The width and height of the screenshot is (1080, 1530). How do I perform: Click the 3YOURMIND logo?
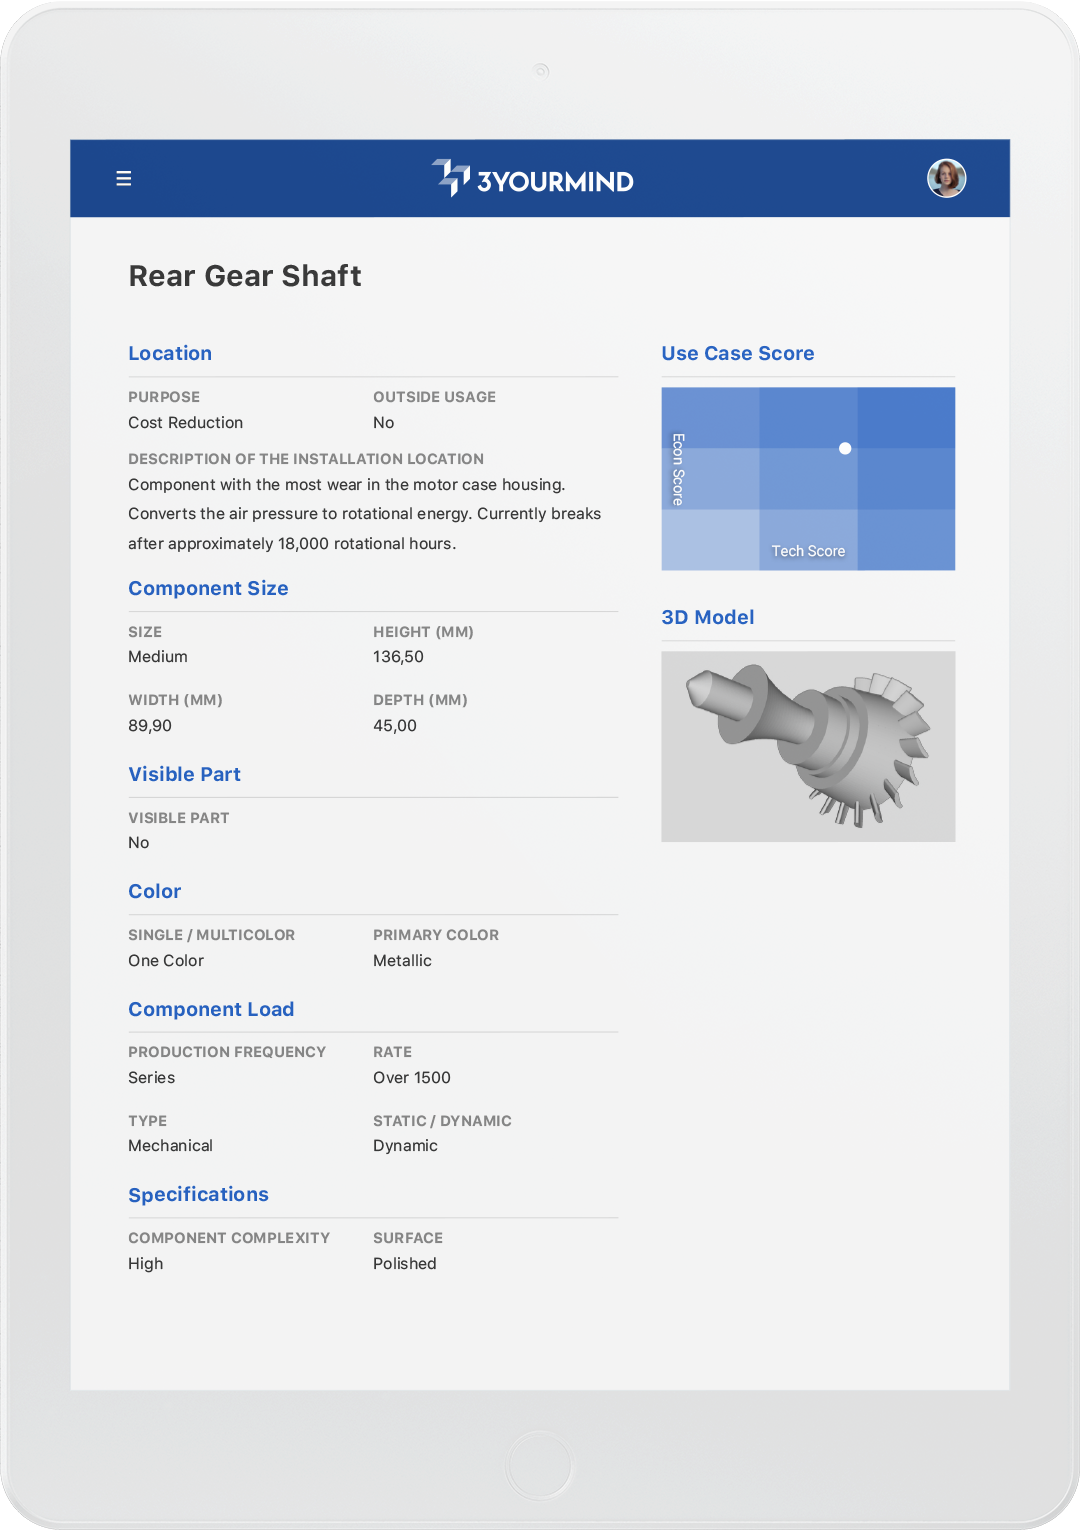pos(533,178)
